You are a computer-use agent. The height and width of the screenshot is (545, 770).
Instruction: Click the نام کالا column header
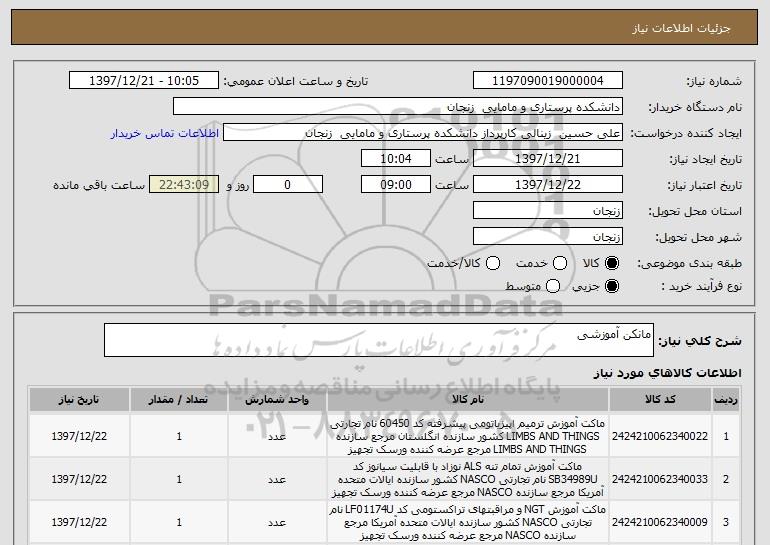click(x=468, y=400)
